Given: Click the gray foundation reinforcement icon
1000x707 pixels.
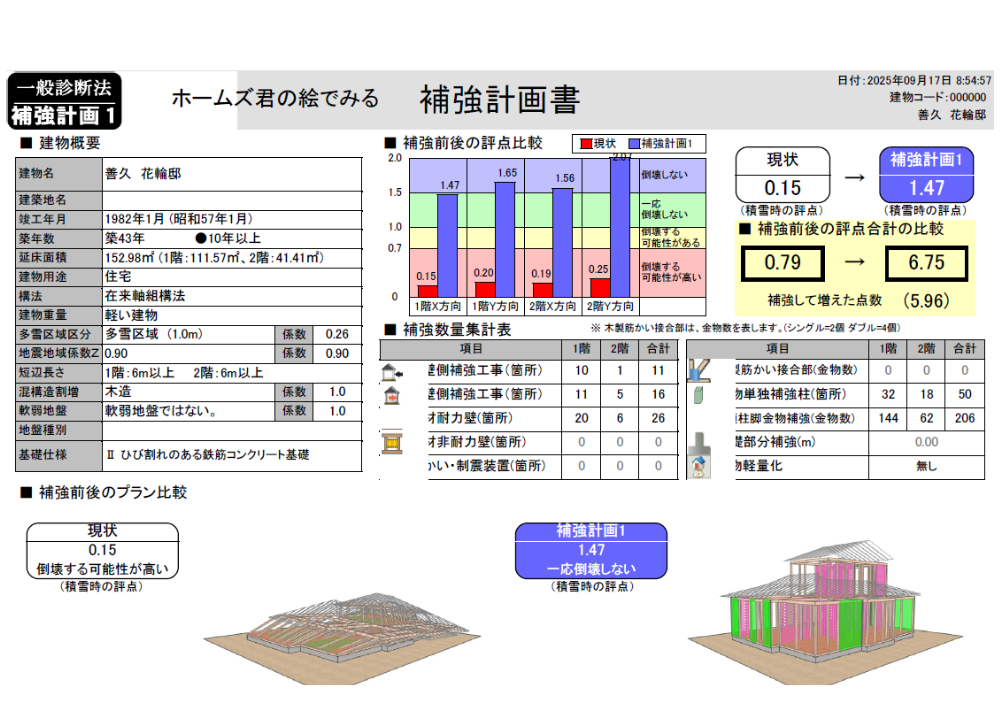Looking at the screenshot, I should pyautogui.click(x=699, y=442).
